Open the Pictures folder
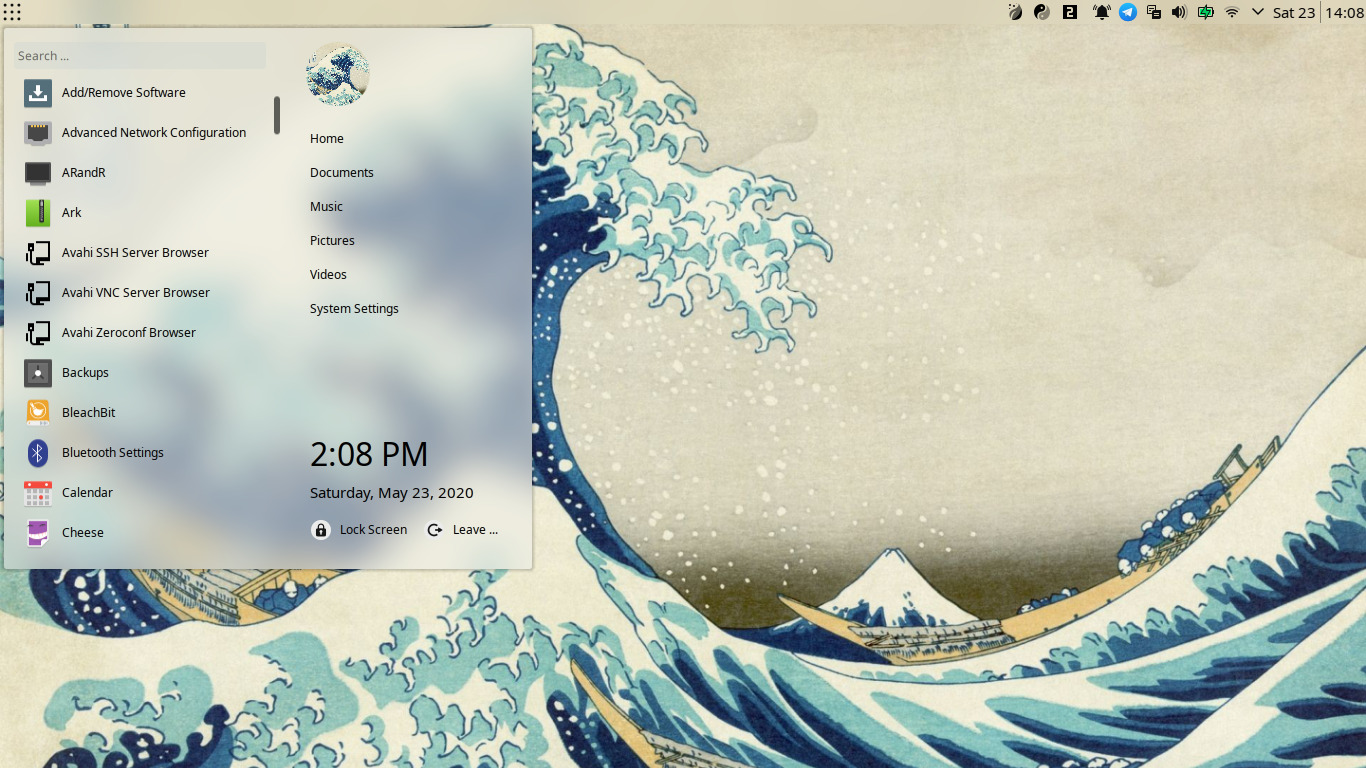This screenshot has height=768, width=1366. (x=332, y=241)
